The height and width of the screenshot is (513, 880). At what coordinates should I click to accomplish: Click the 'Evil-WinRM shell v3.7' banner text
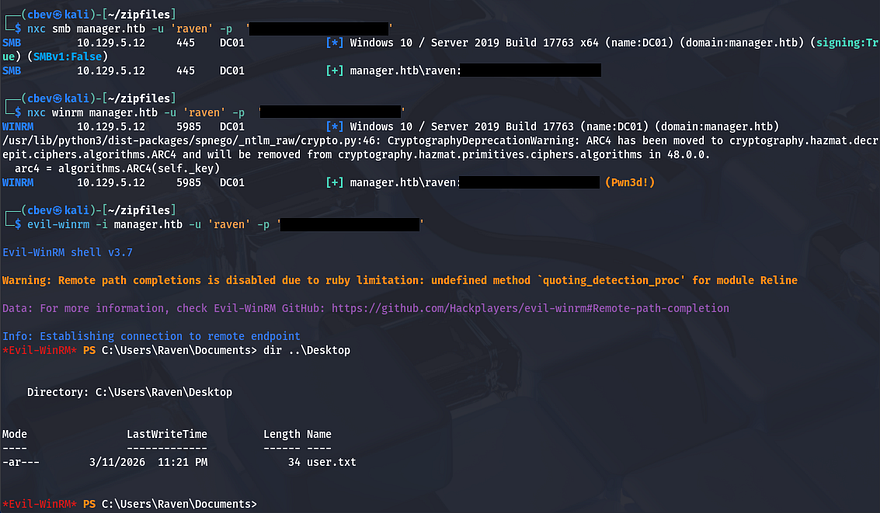68,254
